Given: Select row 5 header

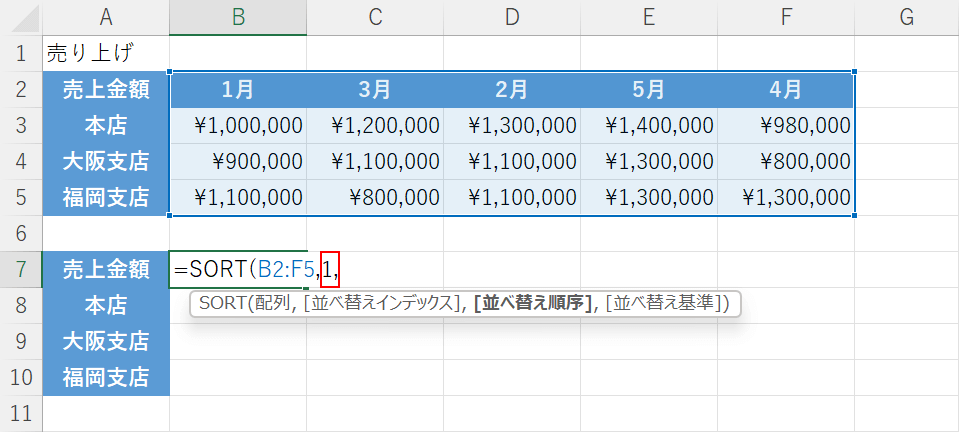Looking at the screenshot, I should pos(21,198).
